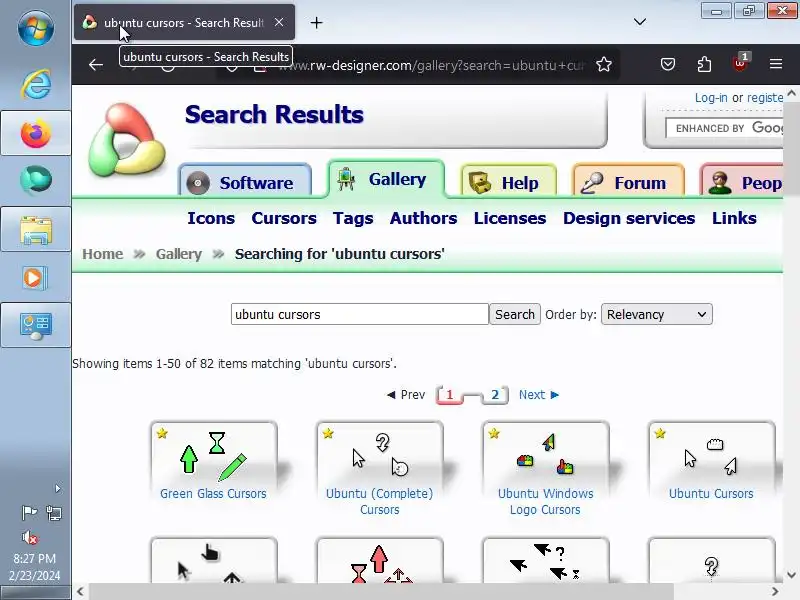This screenshot has width=800, height=600.
Task: Close the ubuntu cursors browser tab
Action: (x=279, y=22)
